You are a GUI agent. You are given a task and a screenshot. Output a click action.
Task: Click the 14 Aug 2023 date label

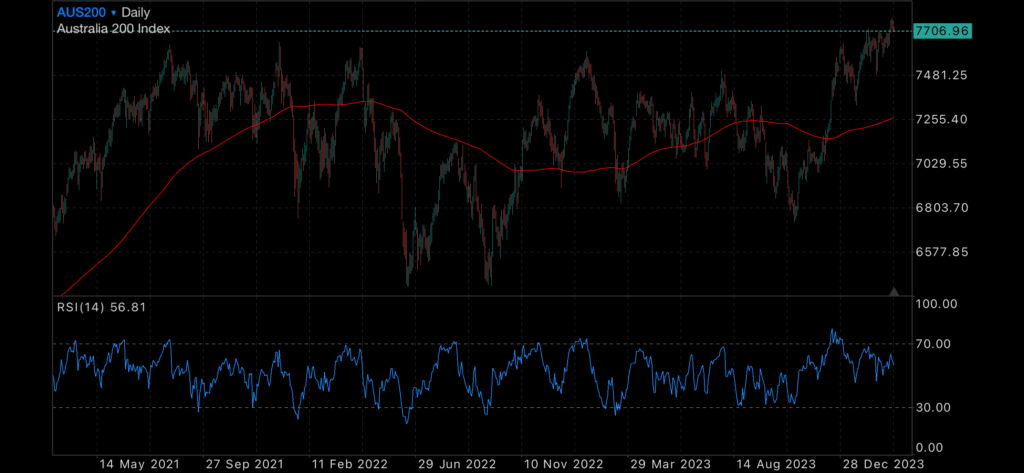(x=775, y=464)
